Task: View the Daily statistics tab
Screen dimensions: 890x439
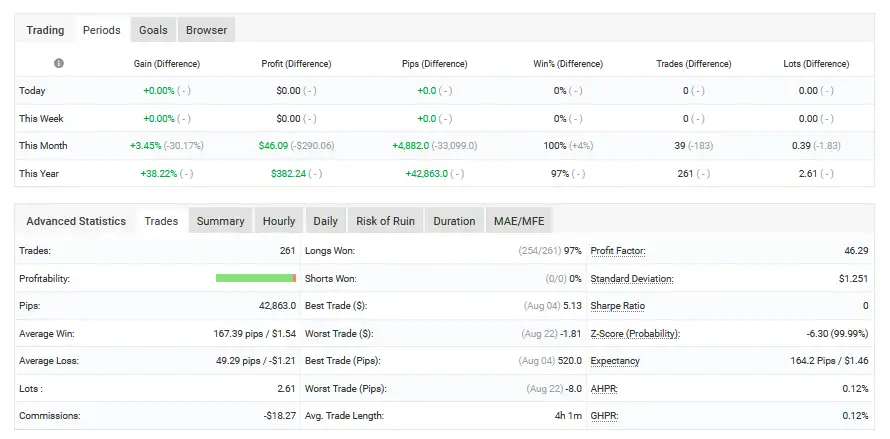Action: coord(325,221)
